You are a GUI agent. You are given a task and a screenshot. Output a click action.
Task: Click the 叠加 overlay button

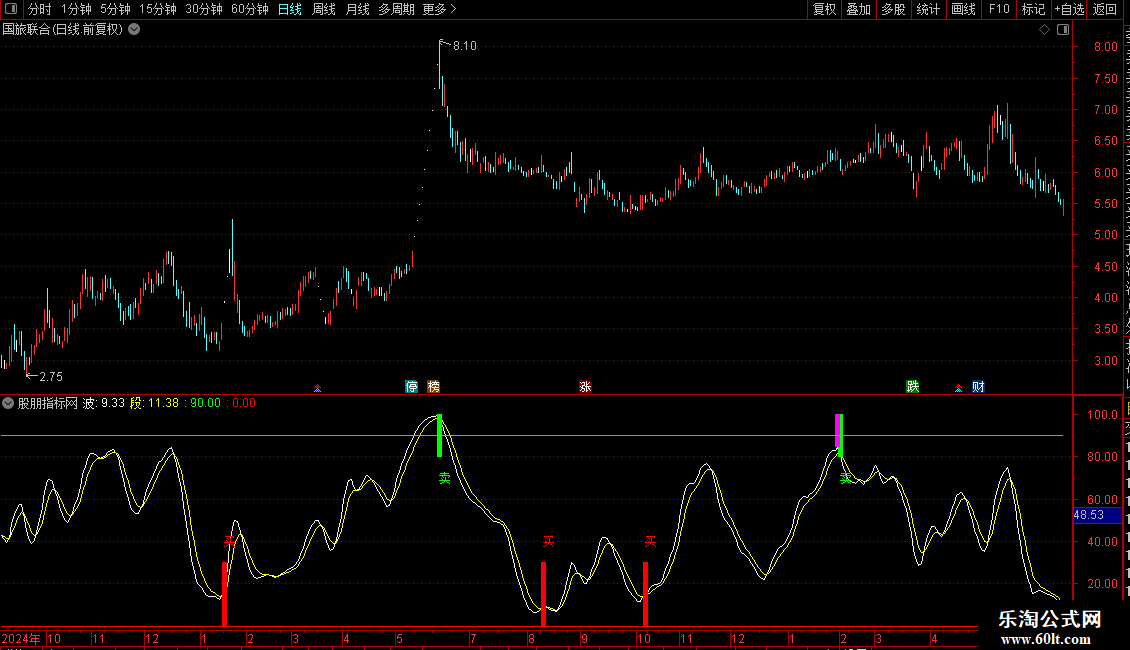pos(858,9)
